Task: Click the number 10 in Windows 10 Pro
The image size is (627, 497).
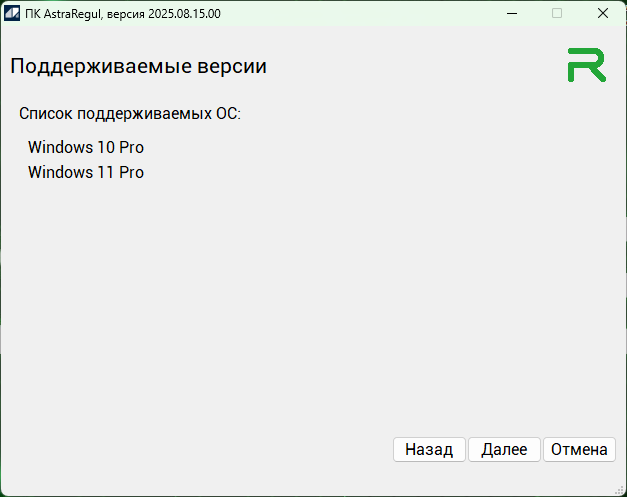Action: [105, 147]
